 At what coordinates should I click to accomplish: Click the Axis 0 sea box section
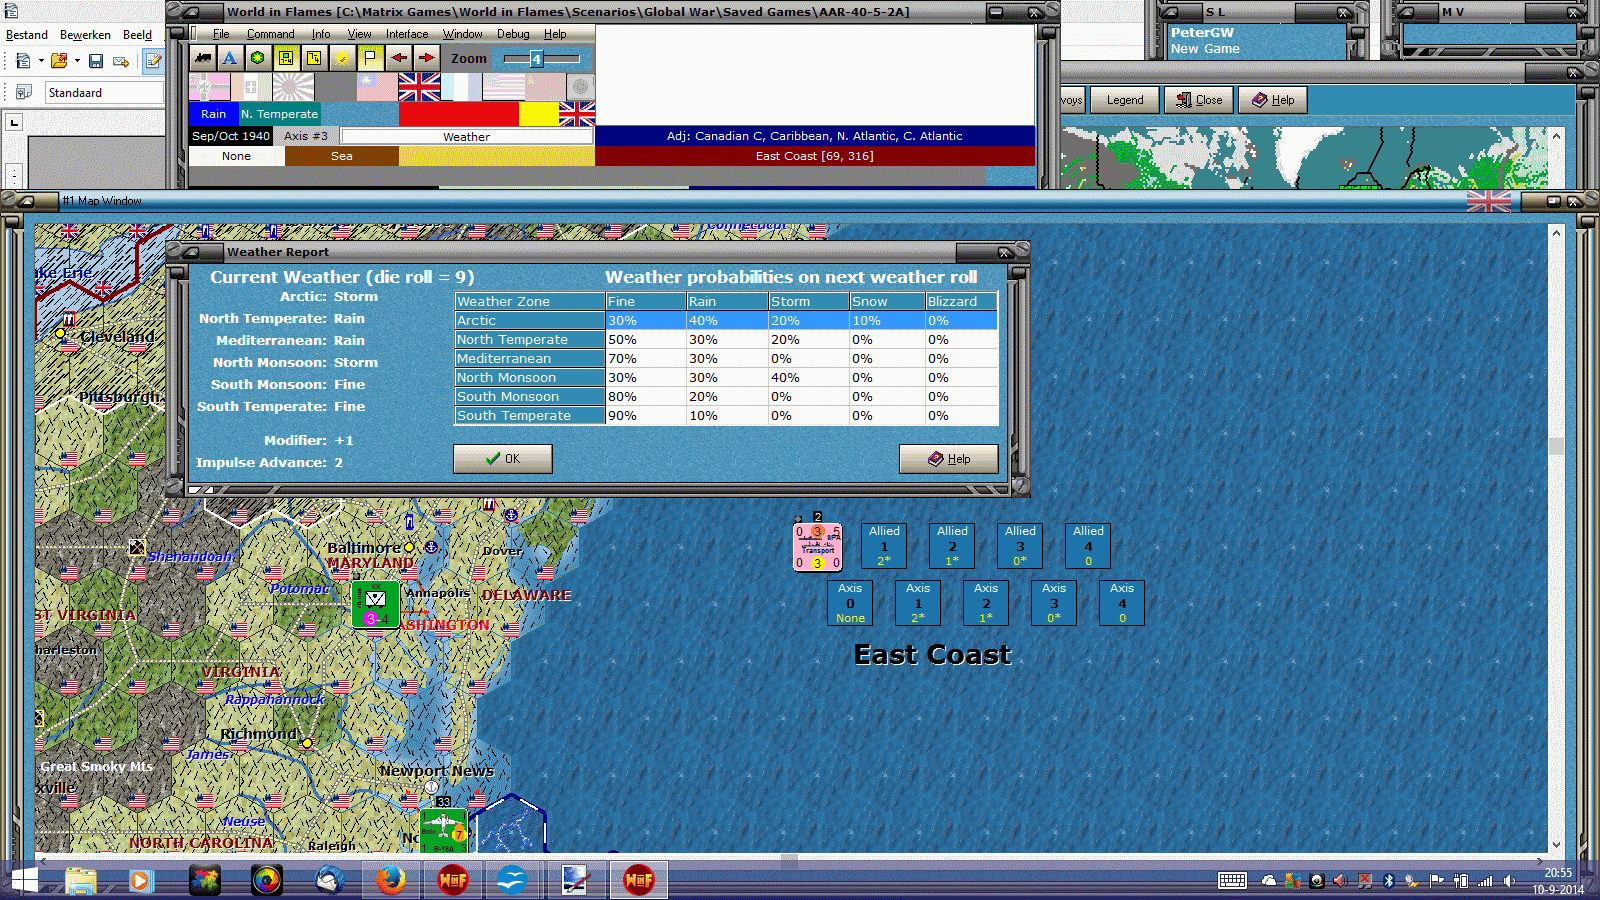pos(850,603)
